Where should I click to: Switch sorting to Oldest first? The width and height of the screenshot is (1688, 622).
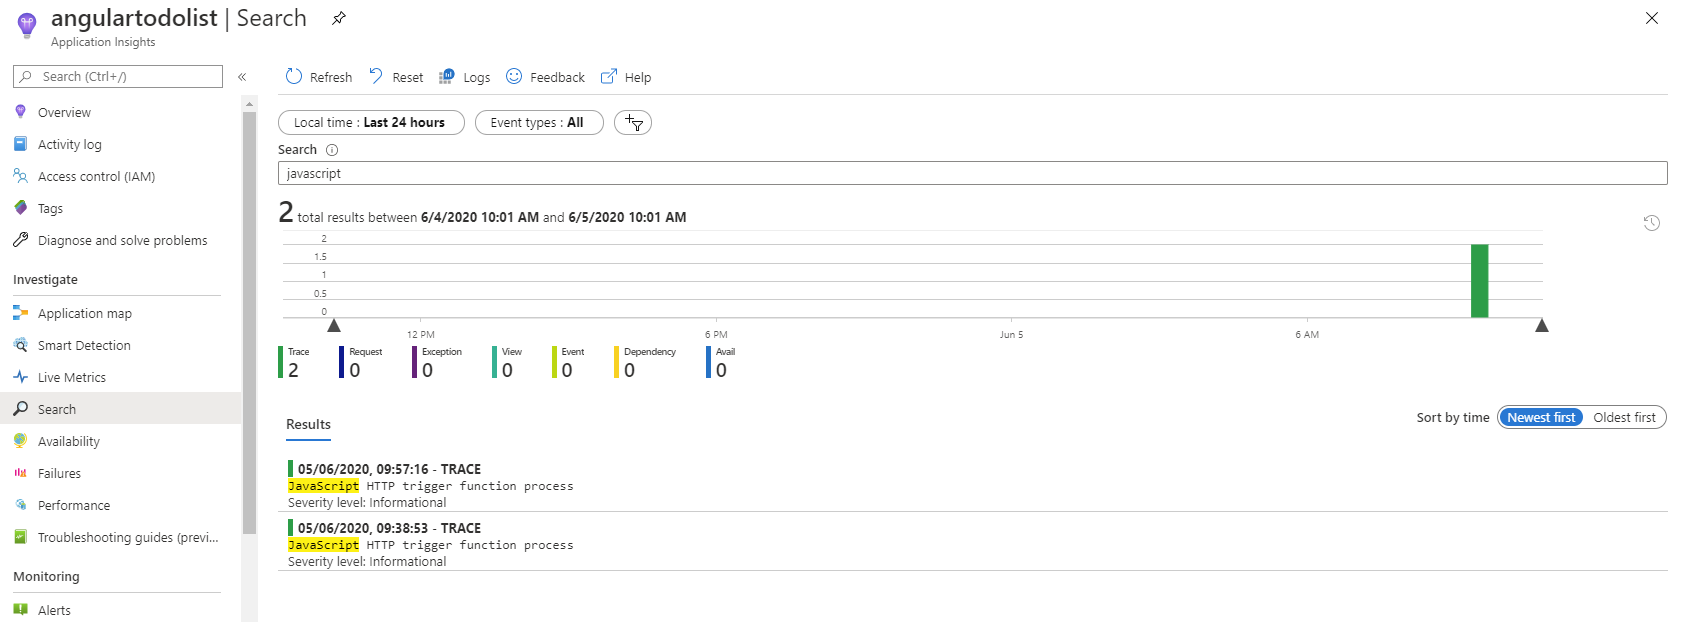point(1623,417)
